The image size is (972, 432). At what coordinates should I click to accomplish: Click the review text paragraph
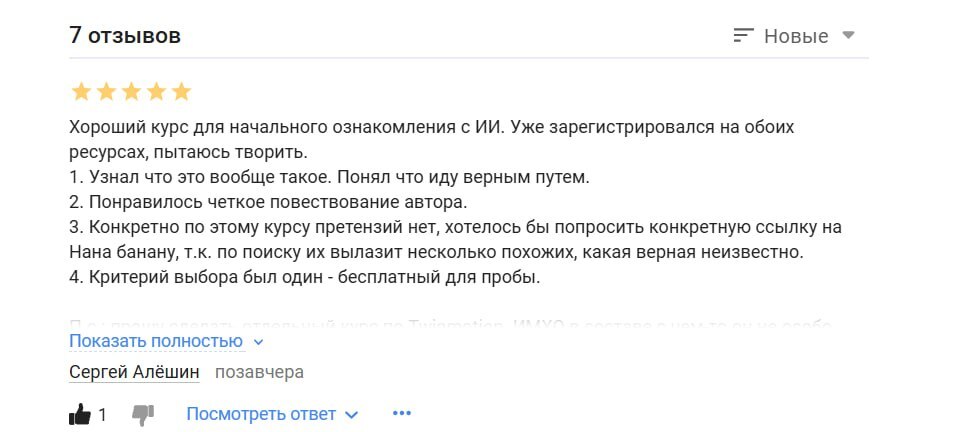[456, 202]
